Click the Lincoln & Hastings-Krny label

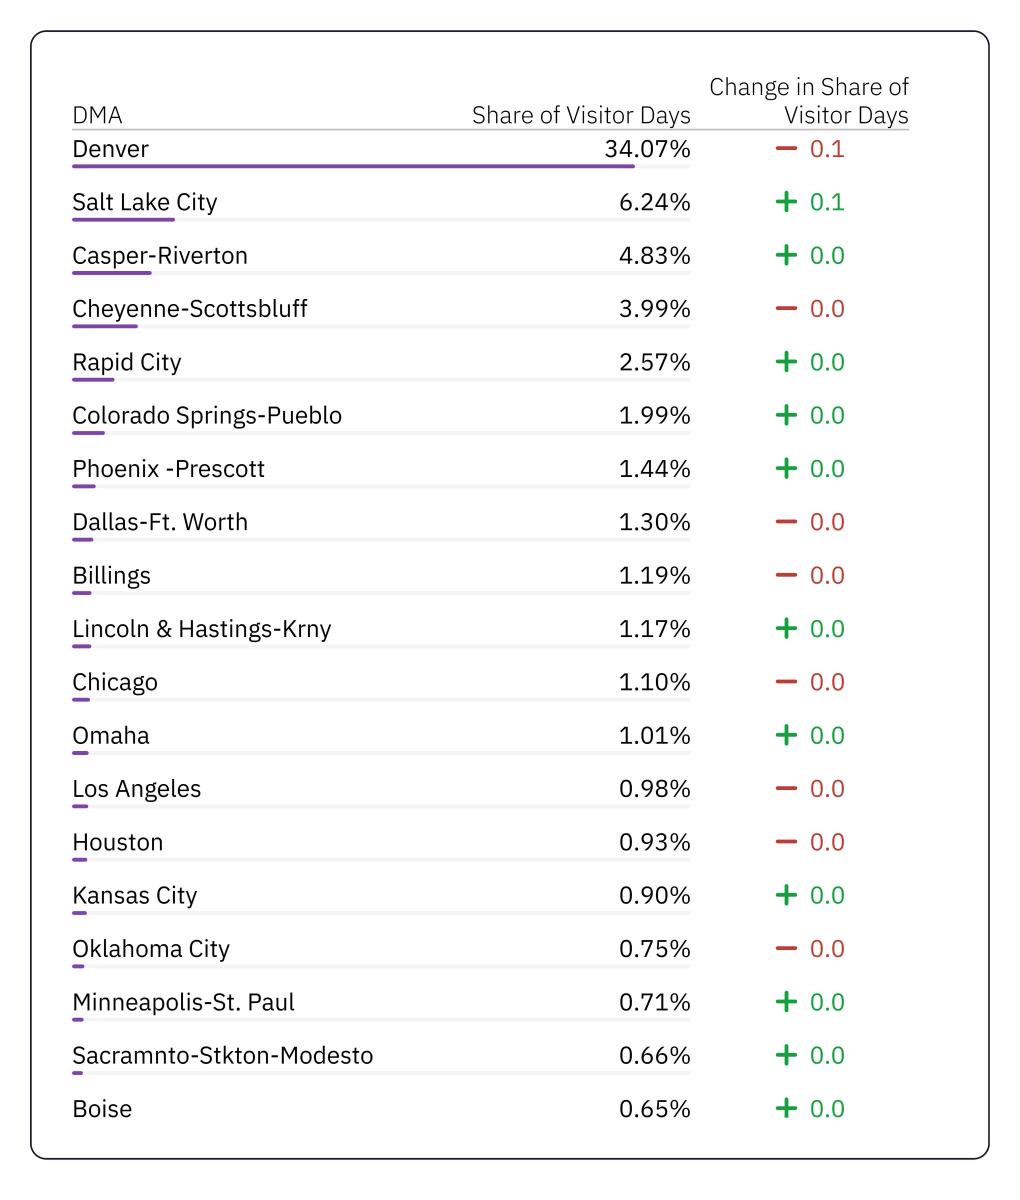[201, 629]
